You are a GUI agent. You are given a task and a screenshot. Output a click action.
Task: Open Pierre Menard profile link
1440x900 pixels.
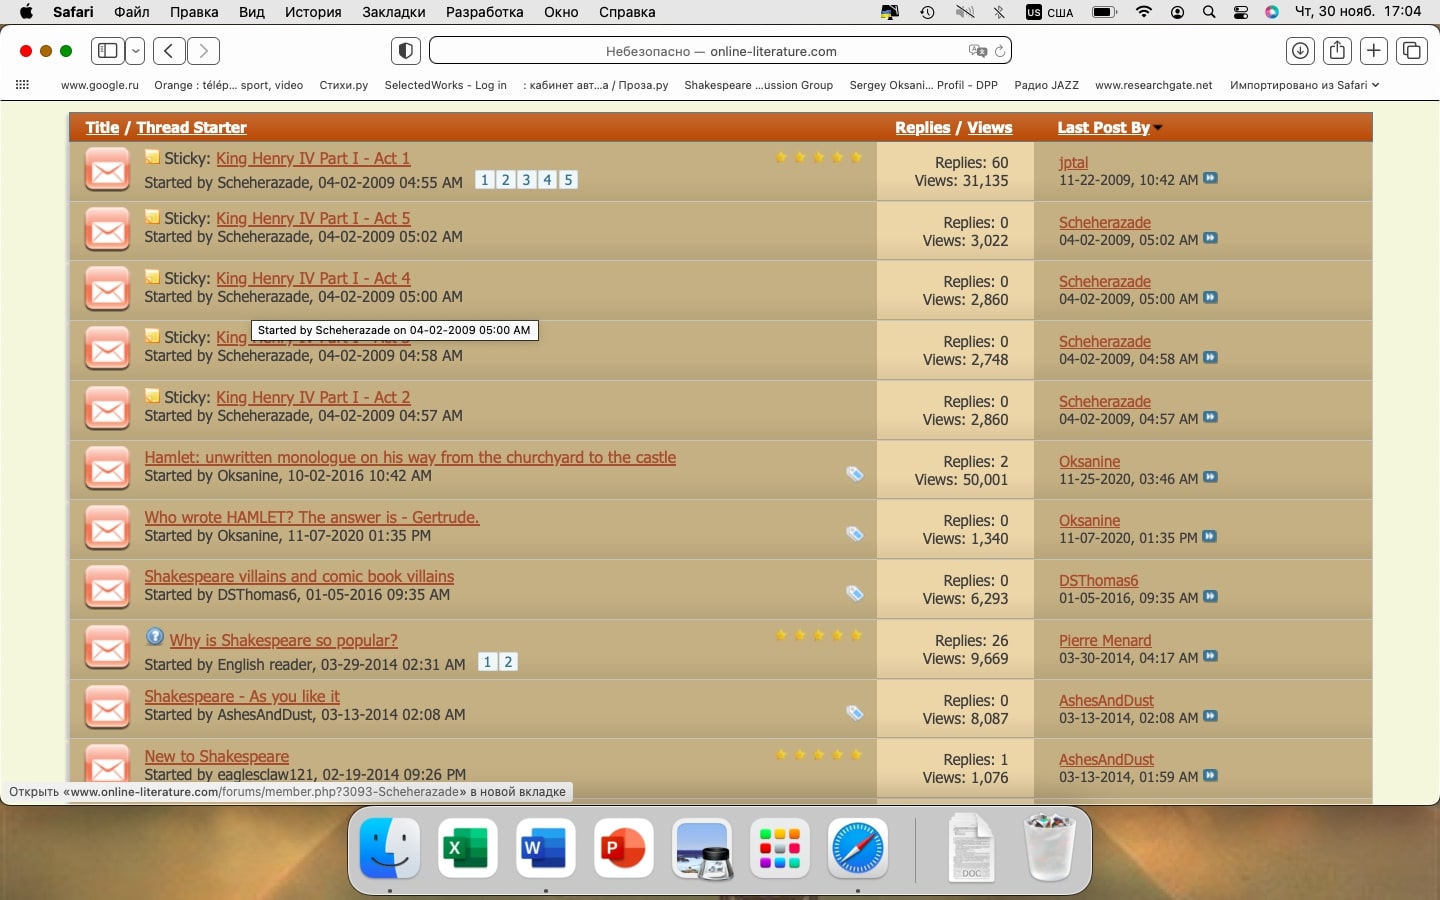1105,640
